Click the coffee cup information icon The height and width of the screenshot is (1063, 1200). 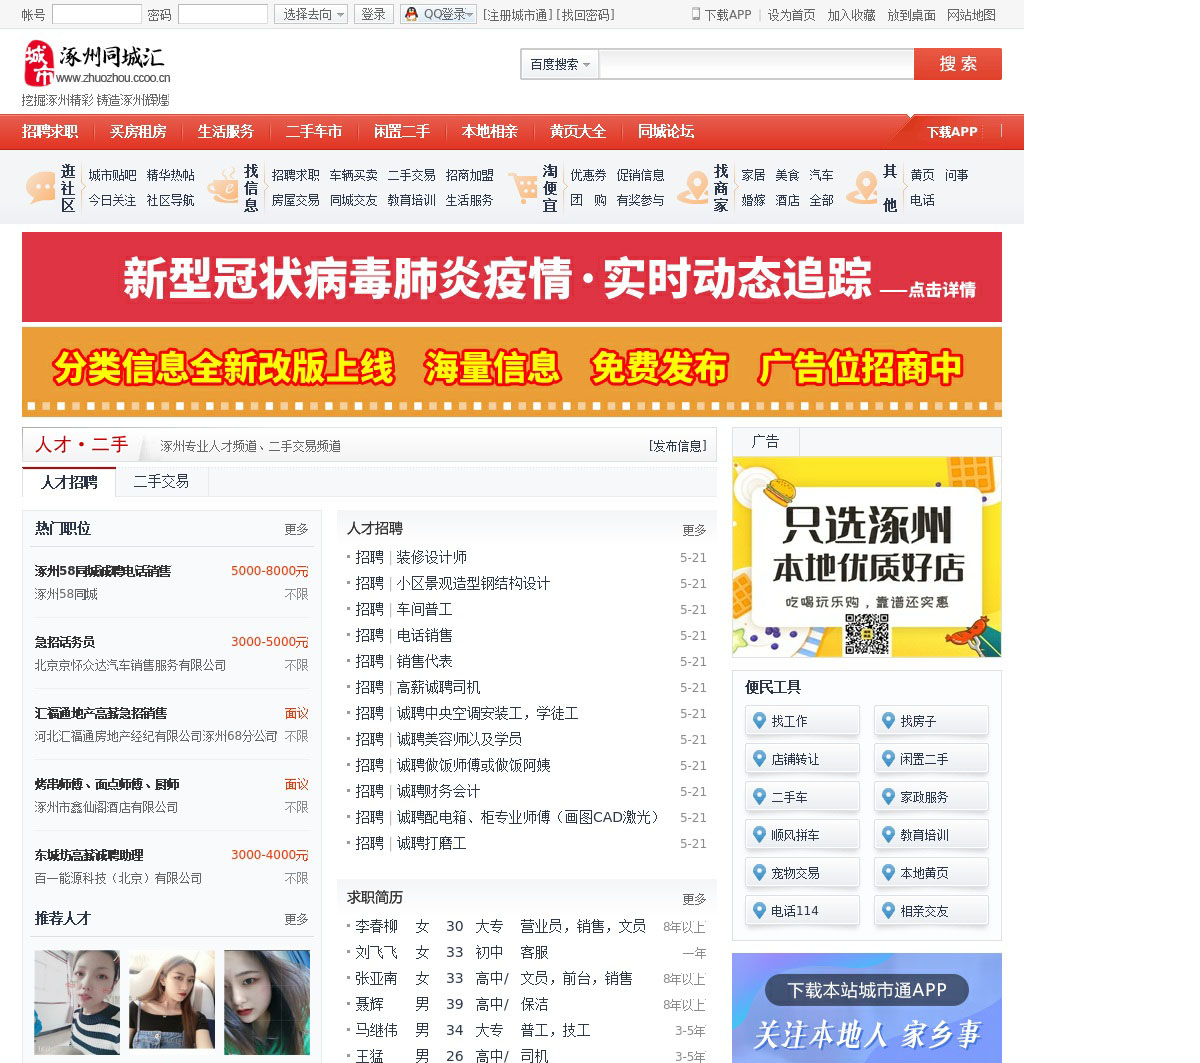pyautogui.click(x=223, y=187)
